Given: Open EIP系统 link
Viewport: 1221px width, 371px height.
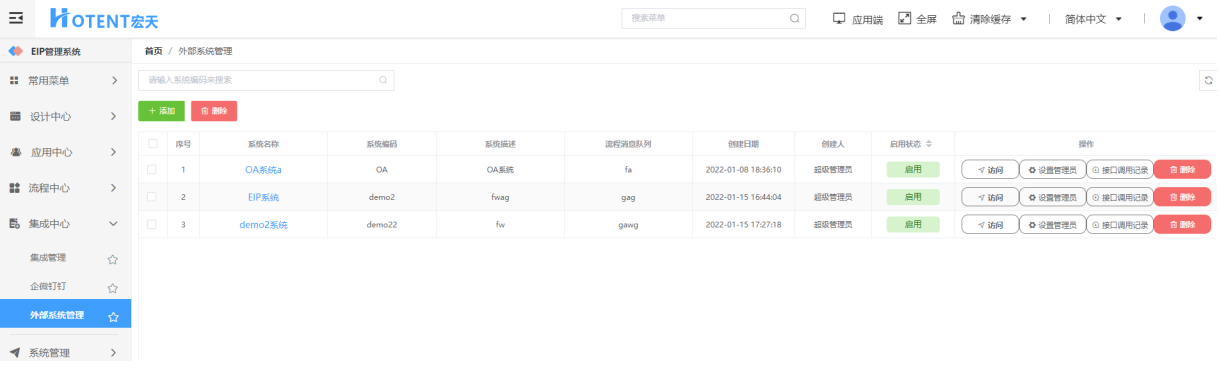Looking at the screenshot, I should click(x=264, y=197).
